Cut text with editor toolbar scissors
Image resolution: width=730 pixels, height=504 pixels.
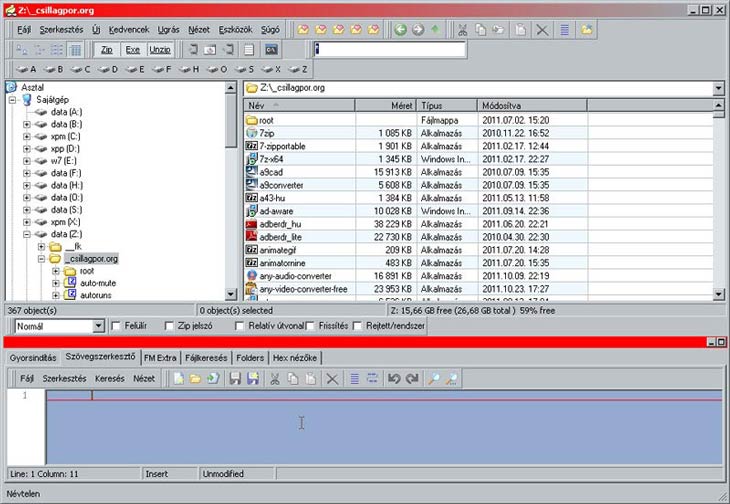275,378
